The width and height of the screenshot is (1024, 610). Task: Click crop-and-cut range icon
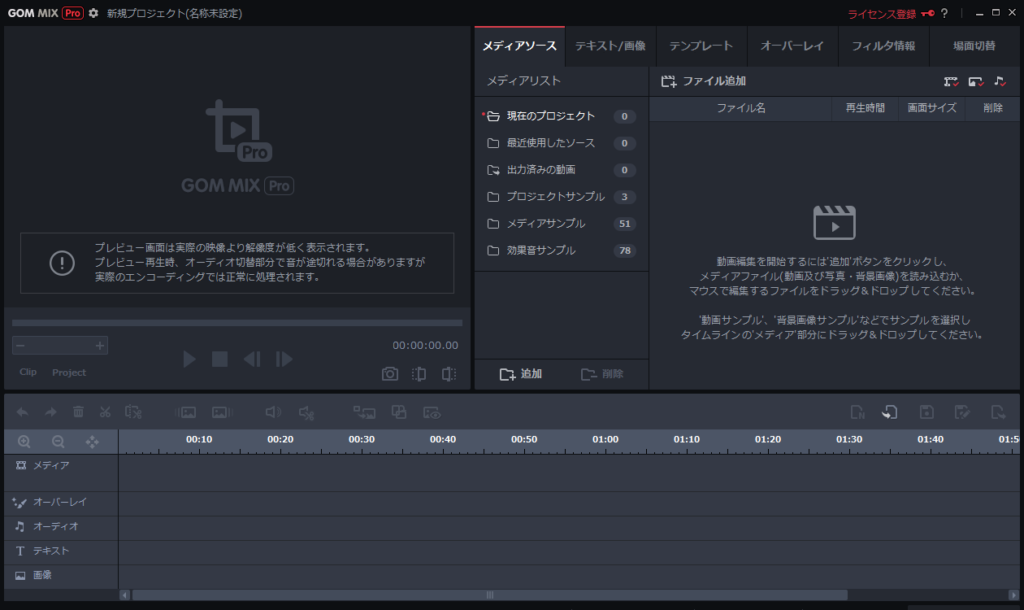click(x=133, y=412)
